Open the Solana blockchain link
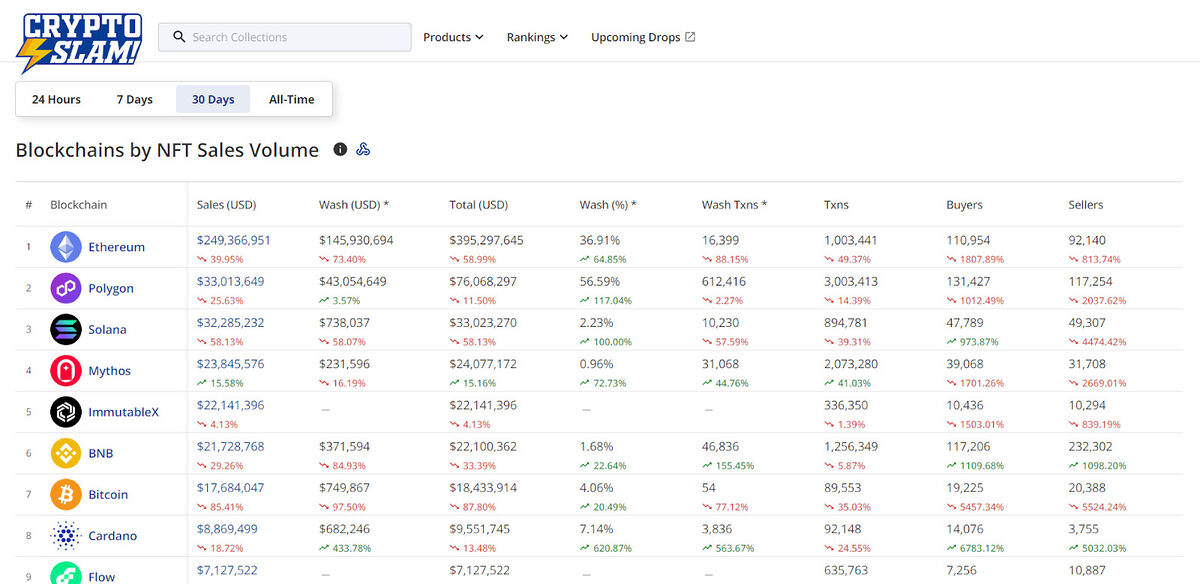 [x=107, y=329]
